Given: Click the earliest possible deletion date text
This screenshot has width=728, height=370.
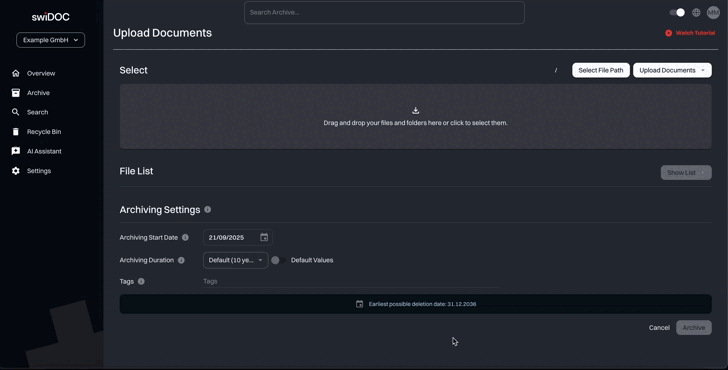Looking at the screenshot, I should (x=422, y=304).
